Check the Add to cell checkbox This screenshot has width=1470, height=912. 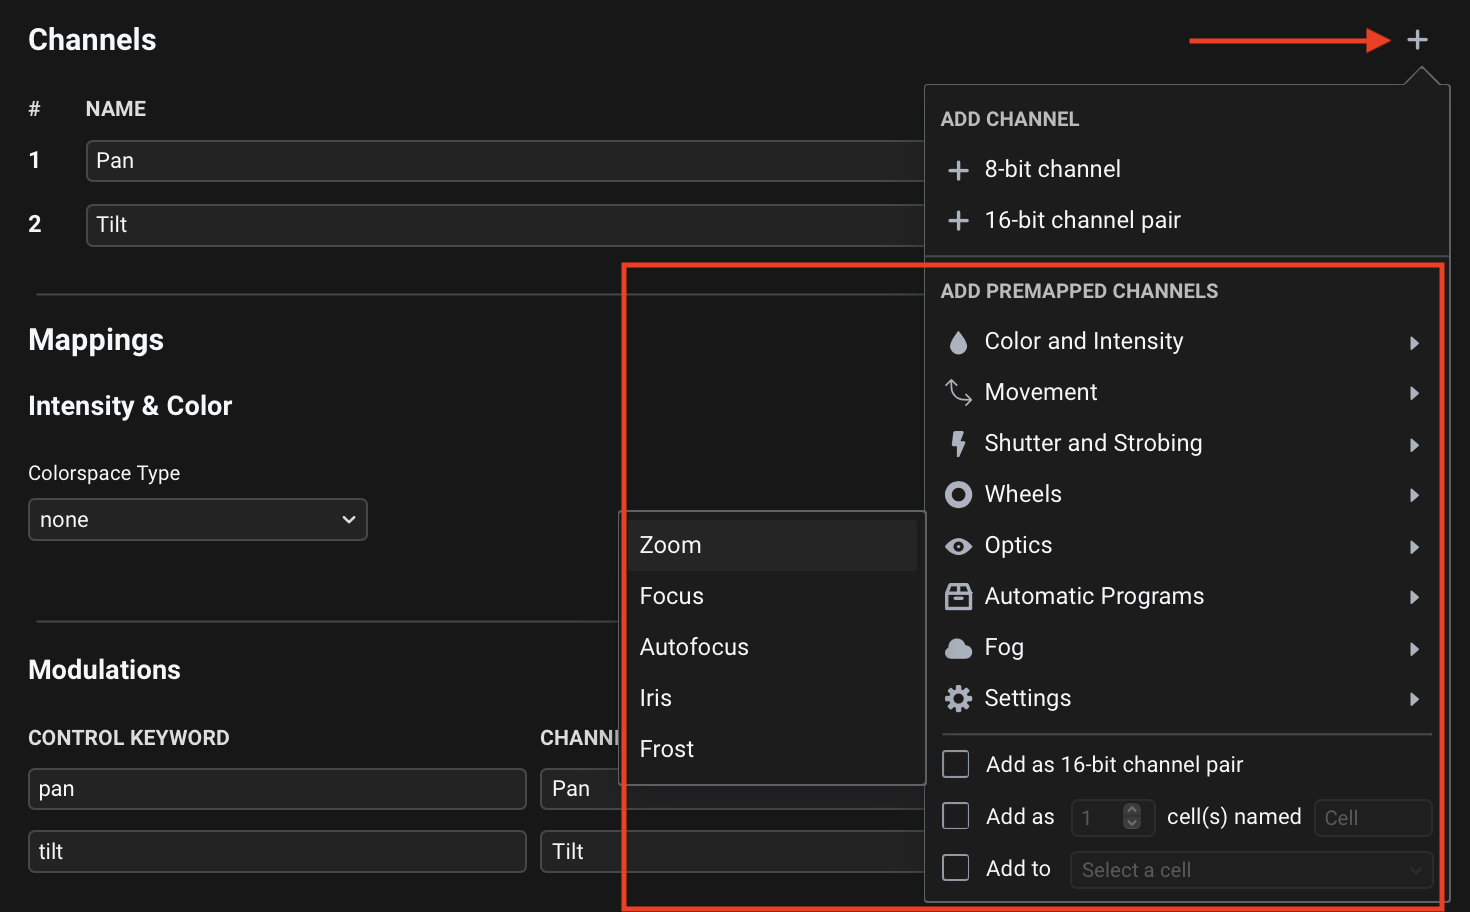(956, 867)
